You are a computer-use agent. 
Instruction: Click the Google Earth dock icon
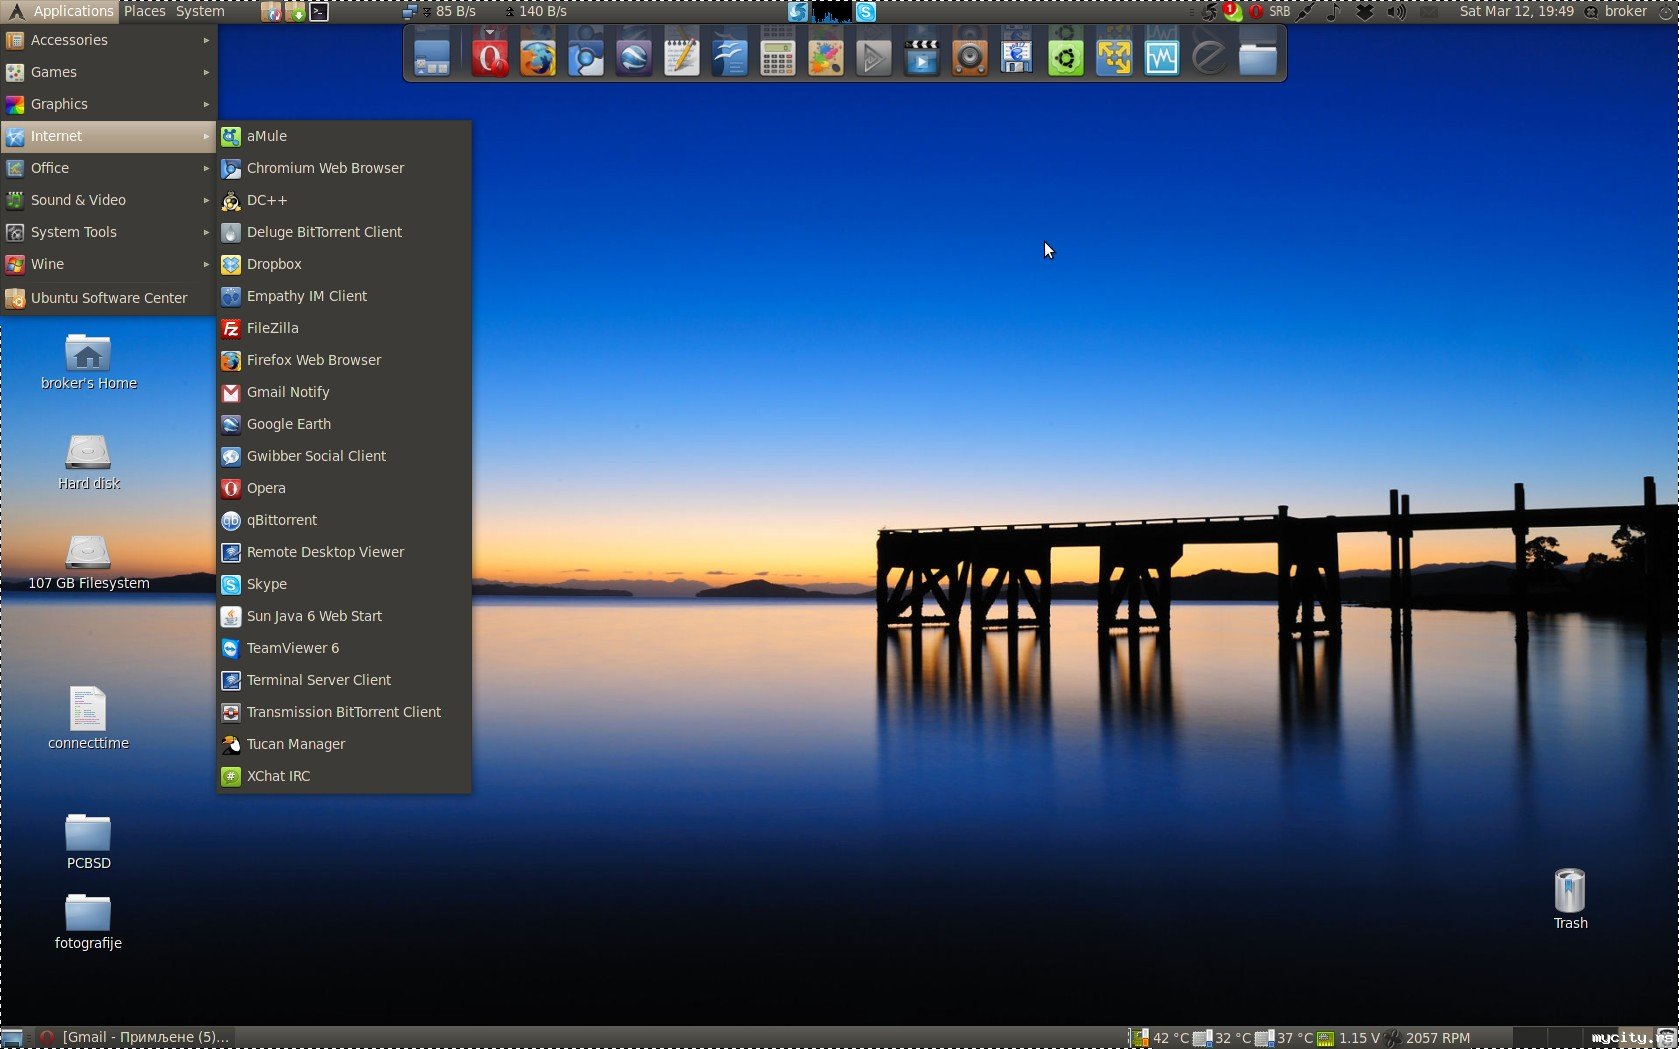click(x=634, y=57)
